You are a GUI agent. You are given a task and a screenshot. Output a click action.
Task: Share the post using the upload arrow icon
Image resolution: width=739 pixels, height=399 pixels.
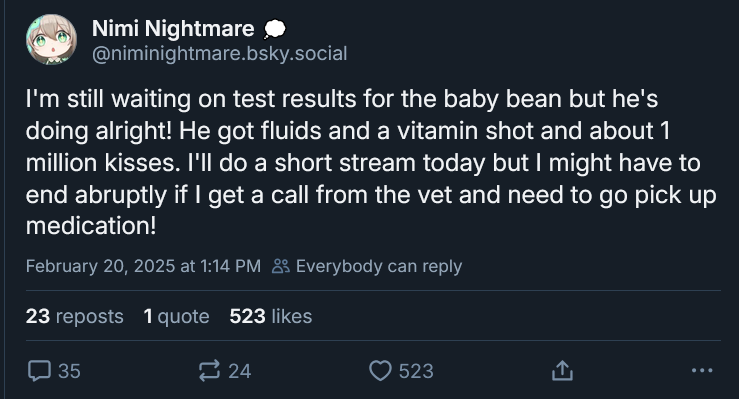[x=562, y=371]
